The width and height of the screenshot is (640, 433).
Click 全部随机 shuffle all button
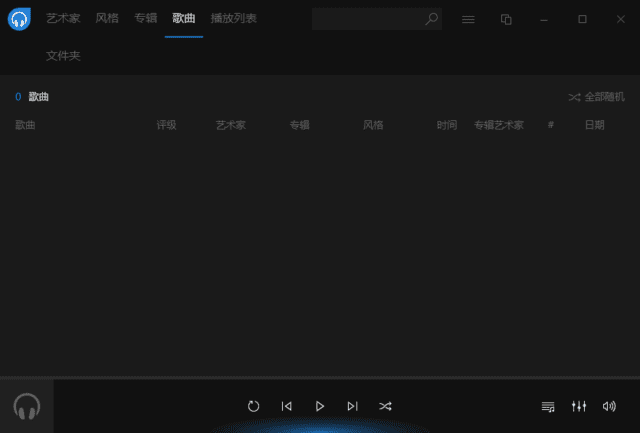point(597,97)
